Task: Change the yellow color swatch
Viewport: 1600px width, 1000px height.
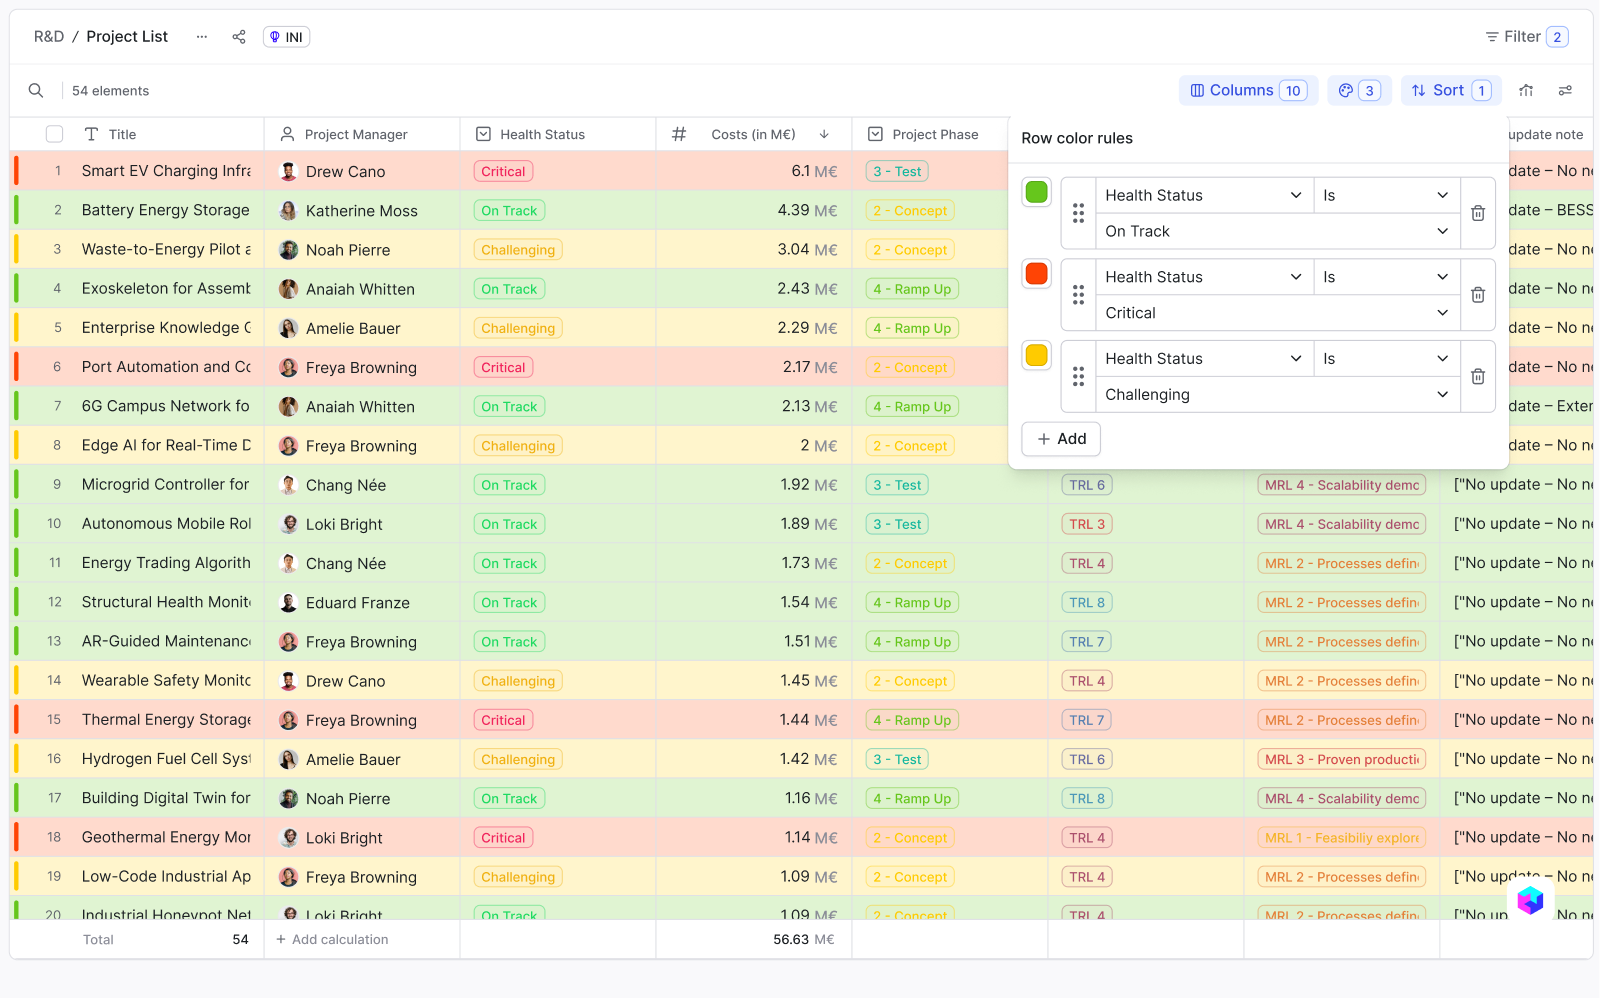Action: (x=1037, y=355)
